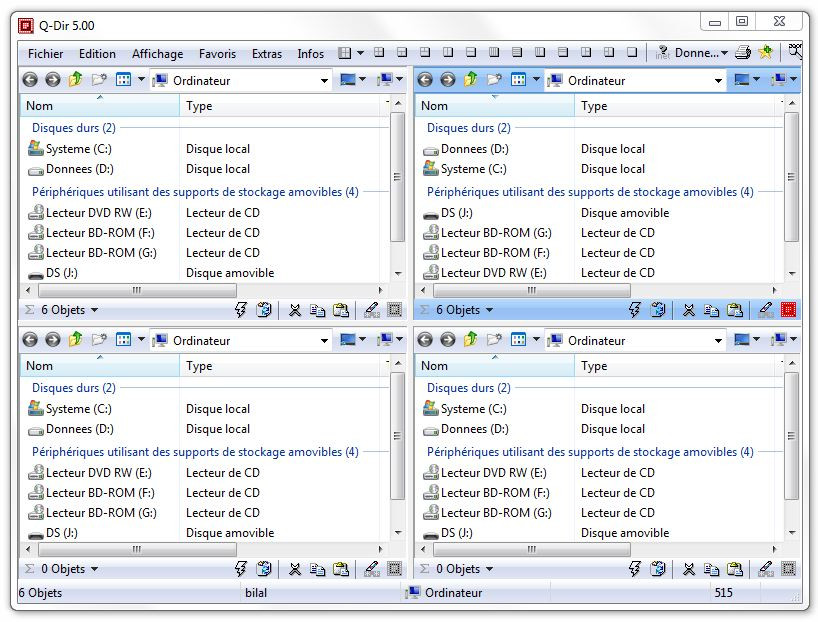Expand the "0 Objets" dropdown in bottom-left pane

pos(94,569)
